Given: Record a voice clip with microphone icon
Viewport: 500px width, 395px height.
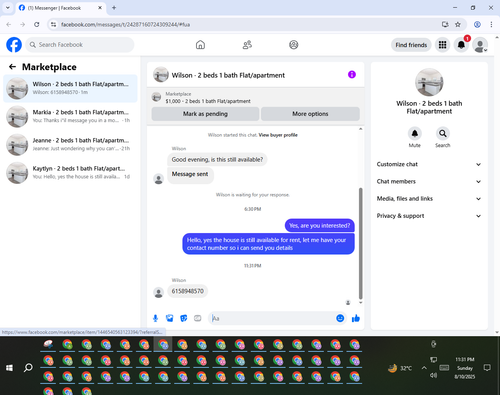Looking at the screenshot, I should (x=155, y=318).
